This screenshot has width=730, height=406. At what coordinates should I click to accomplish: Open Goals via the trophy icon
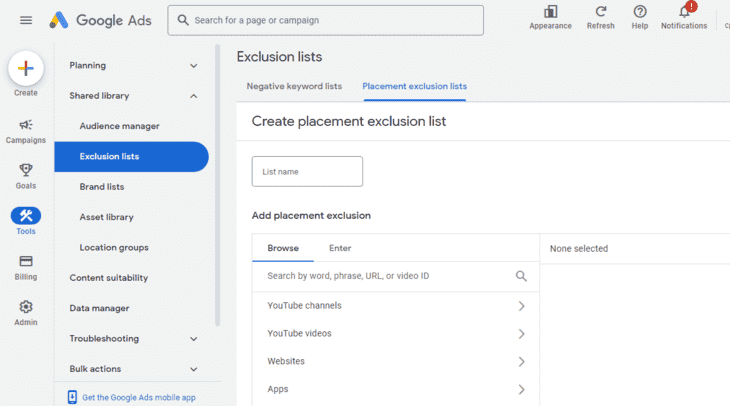point(26,170)
